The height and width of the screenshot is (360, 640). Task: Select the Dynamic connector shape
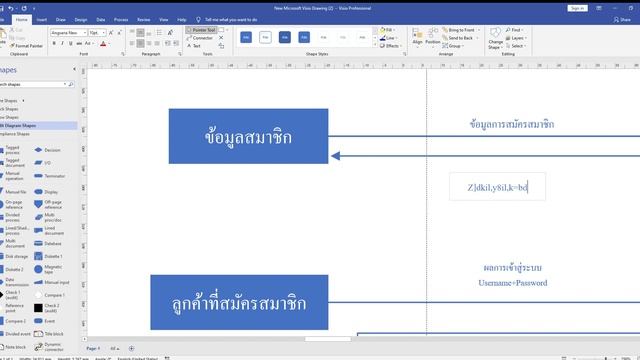pyautogui.click(x=49, y=347)
